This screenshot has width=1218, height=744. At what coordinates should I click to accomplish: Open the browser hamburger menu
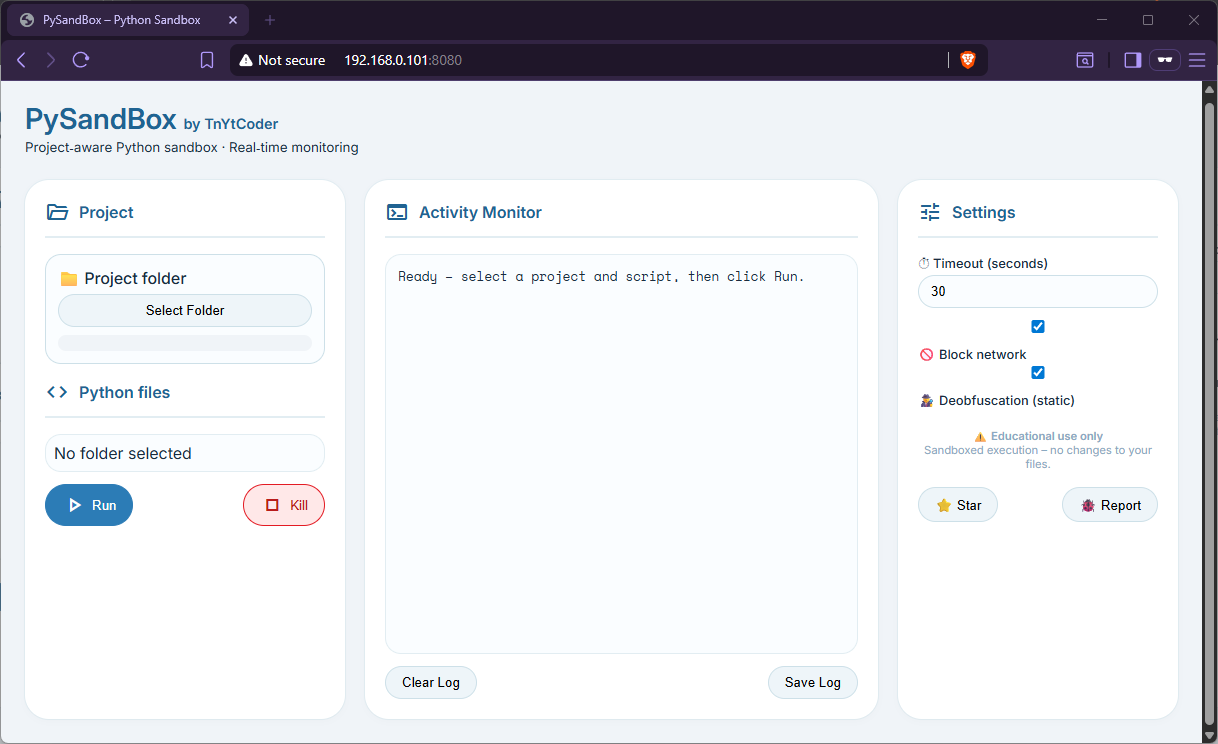point(1197,60)
